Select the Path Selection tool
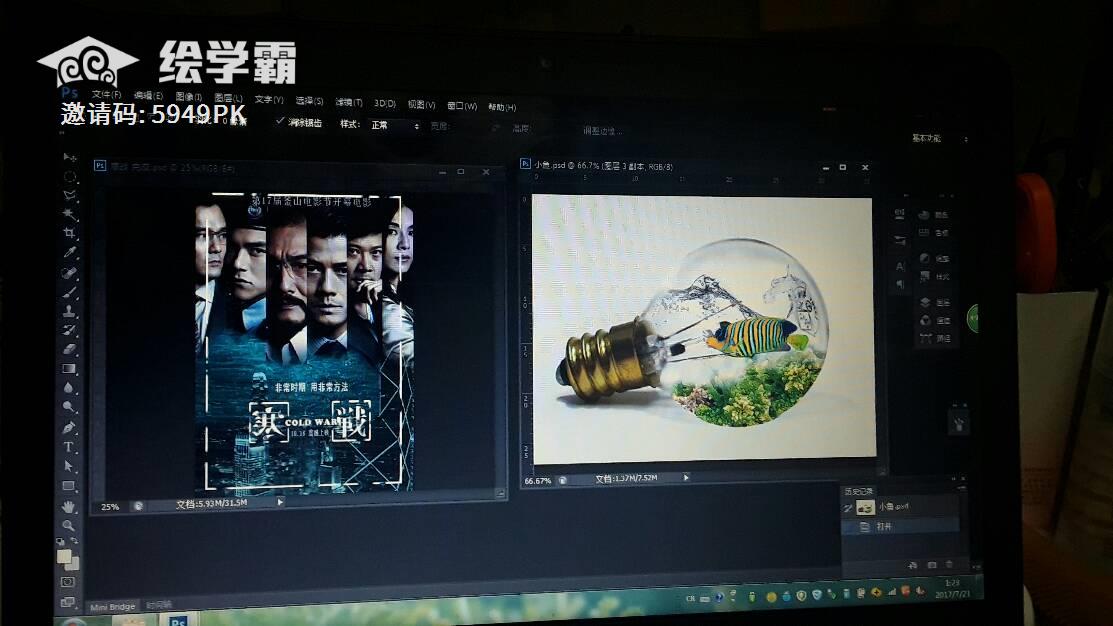 [x=69, y=466]
